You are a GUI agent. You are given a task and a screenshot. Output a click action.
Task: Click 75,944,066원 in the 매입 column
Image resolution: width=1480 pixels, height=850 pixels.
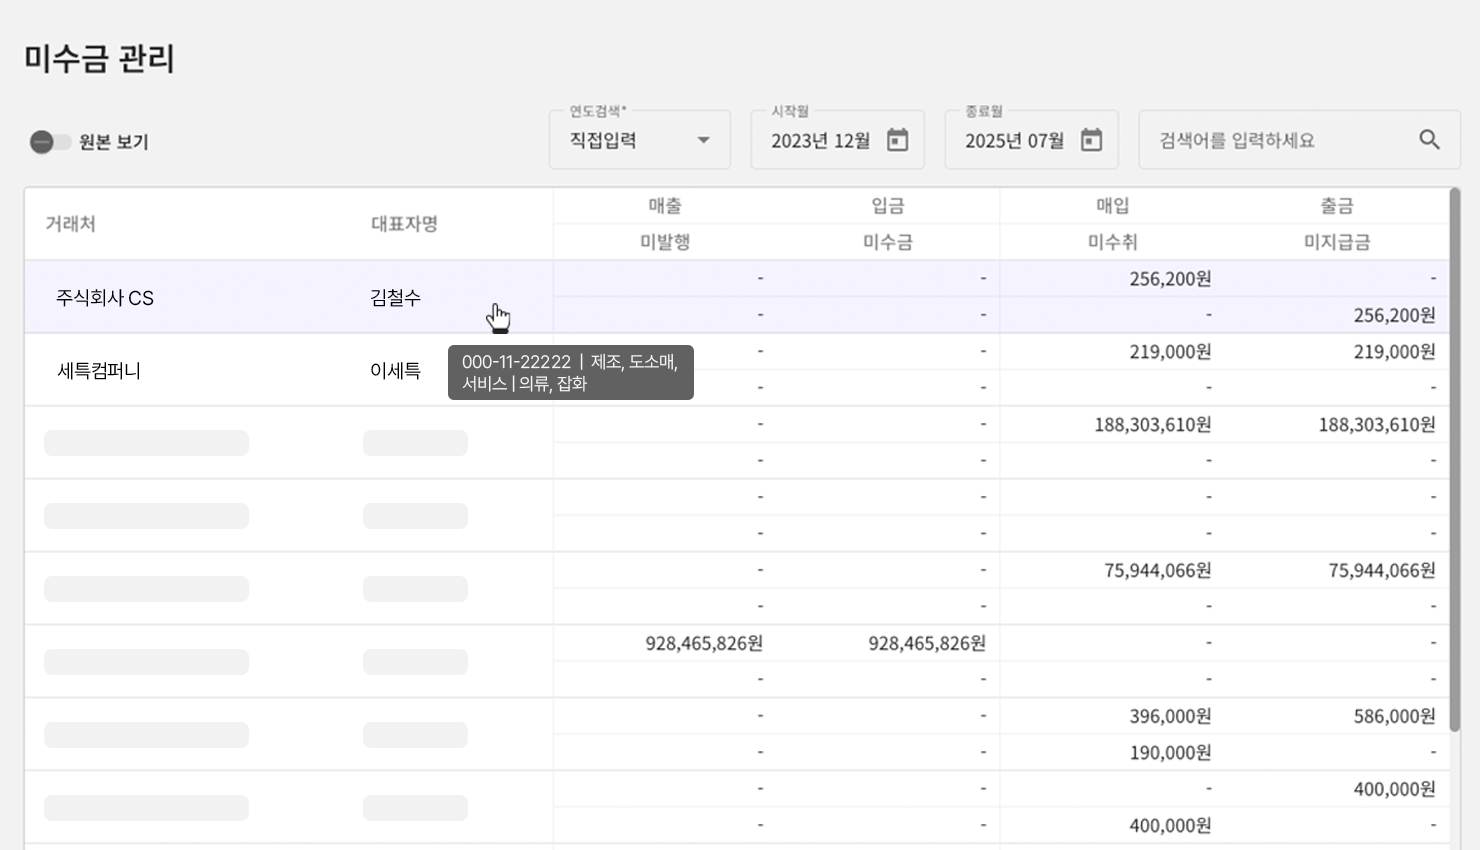point(1158,571)
